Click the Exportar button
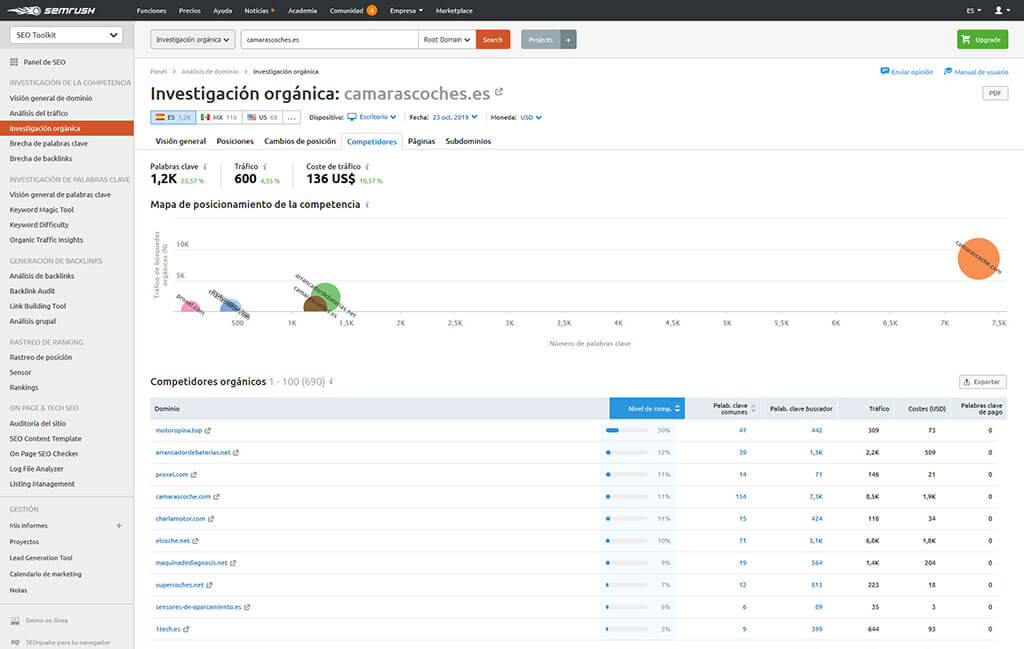Screen dimensions: 1024x649 pyautogui.click(x=982, y=382)
